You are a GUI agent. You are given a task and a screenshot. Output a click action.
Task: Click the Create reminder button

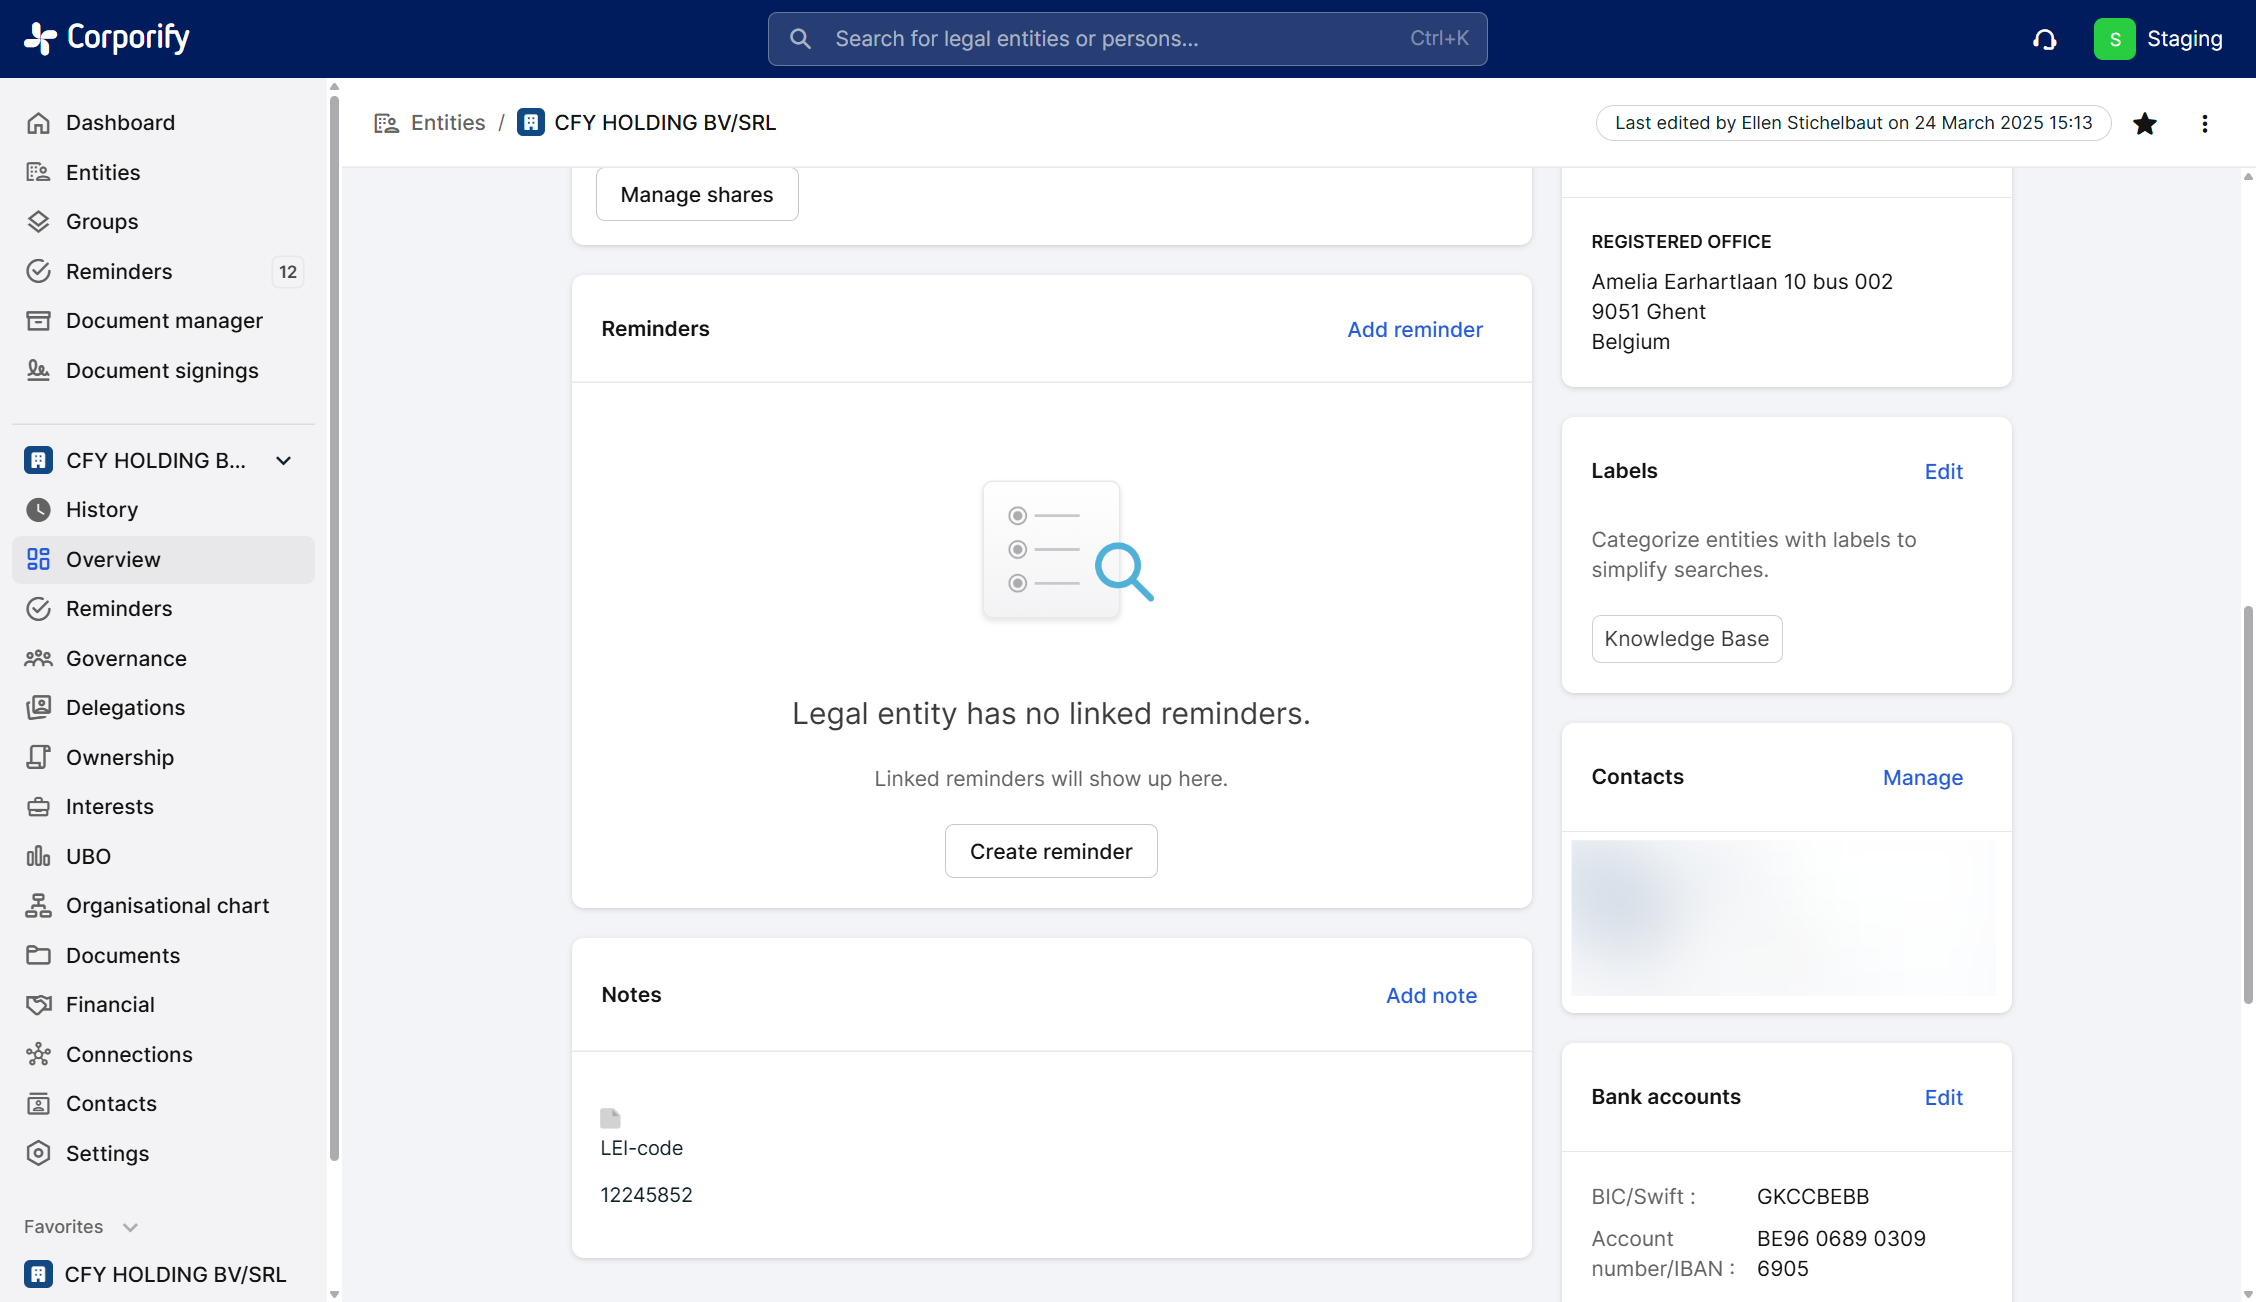1050,851
